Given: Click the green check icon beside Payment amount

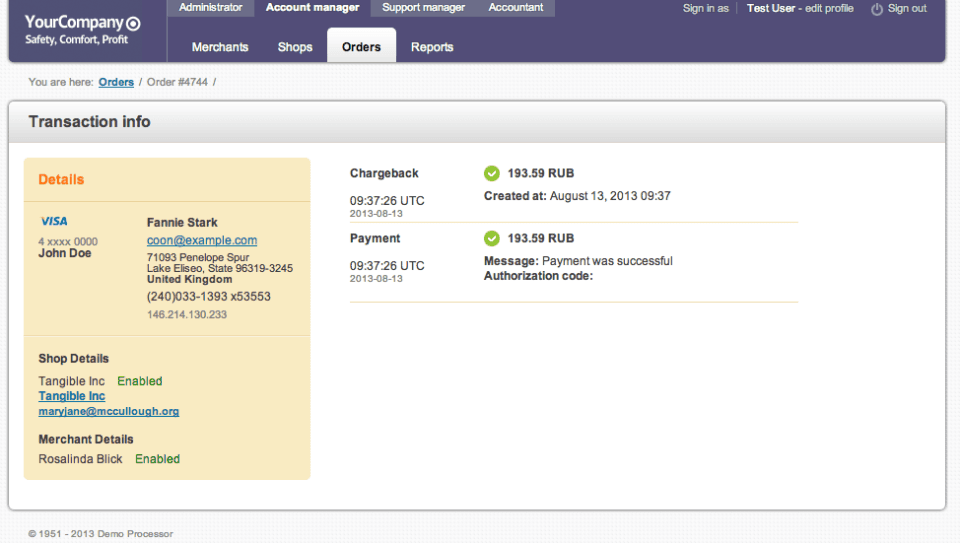Looking at the screenshot, I should (x=491, y=238).
